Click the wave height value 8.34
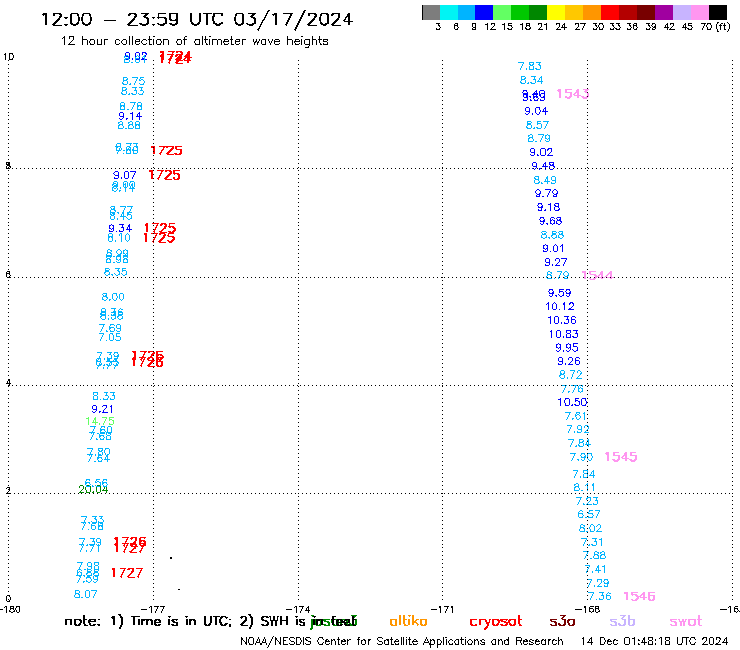This screenshot has height=650, width=740. (531, 80)
